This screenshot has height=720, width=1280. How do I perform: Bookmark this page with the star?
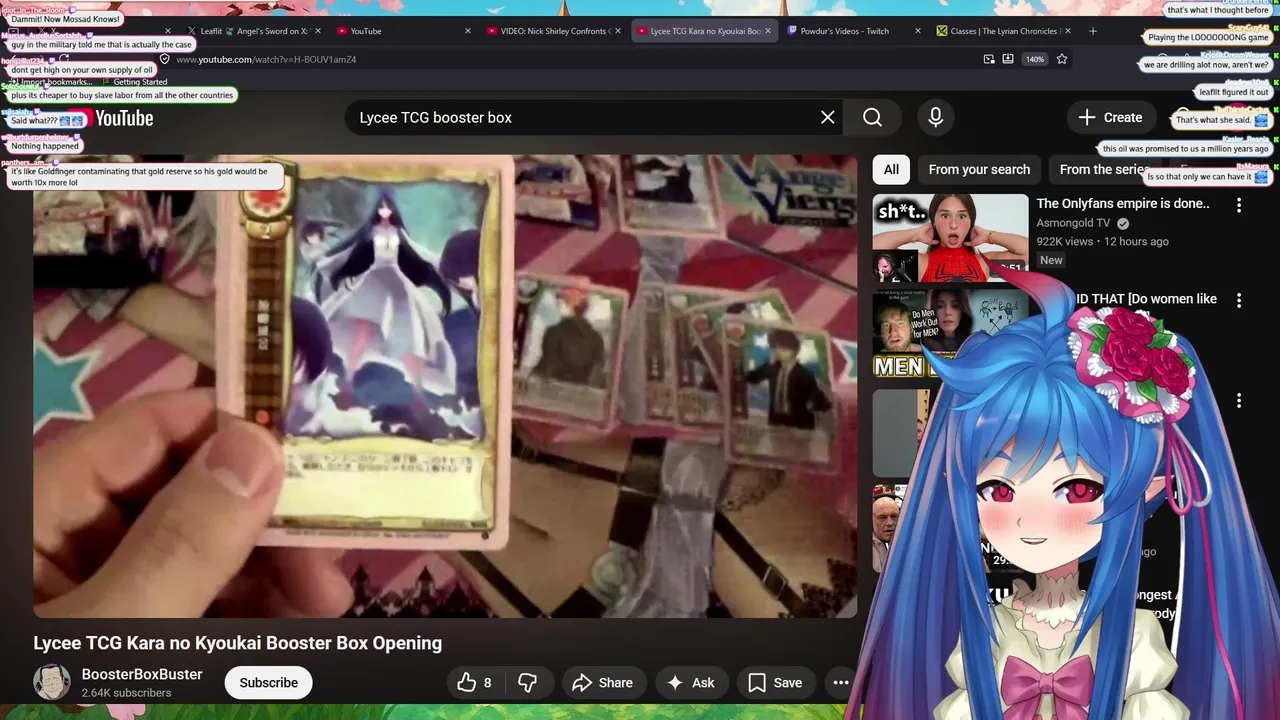coord(1062,59)
